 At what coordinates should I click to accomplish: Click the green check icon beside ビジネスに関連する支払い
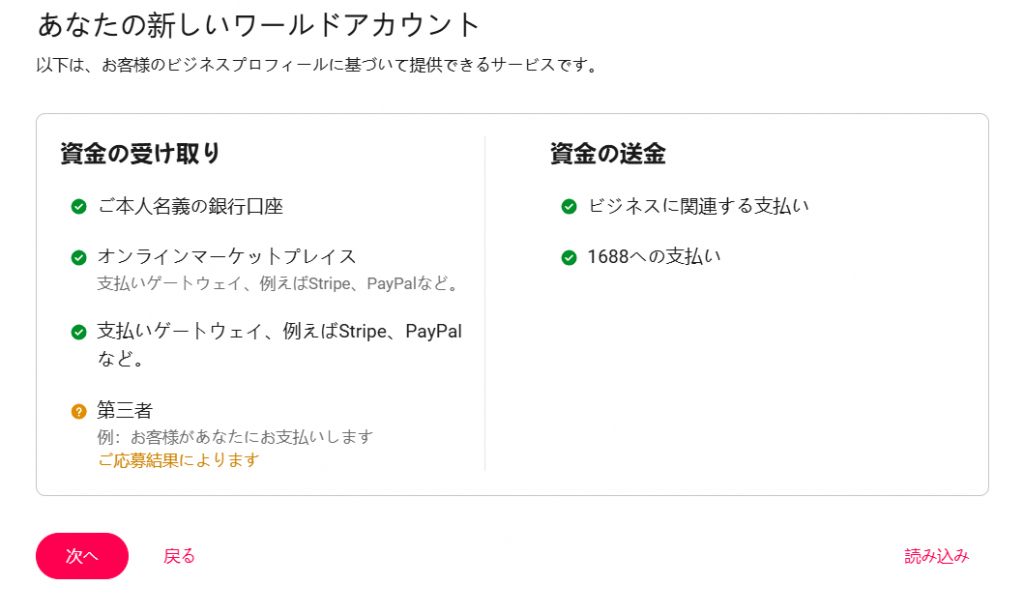tap(569, 207)
